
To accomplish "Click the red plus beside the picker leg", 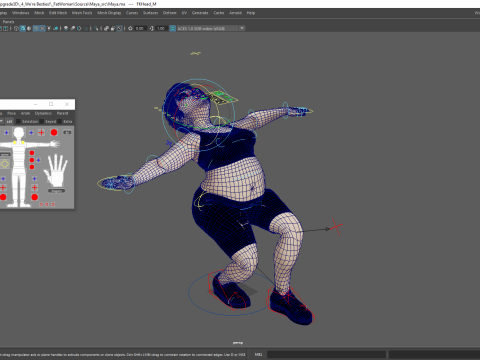I will (34, 187).
